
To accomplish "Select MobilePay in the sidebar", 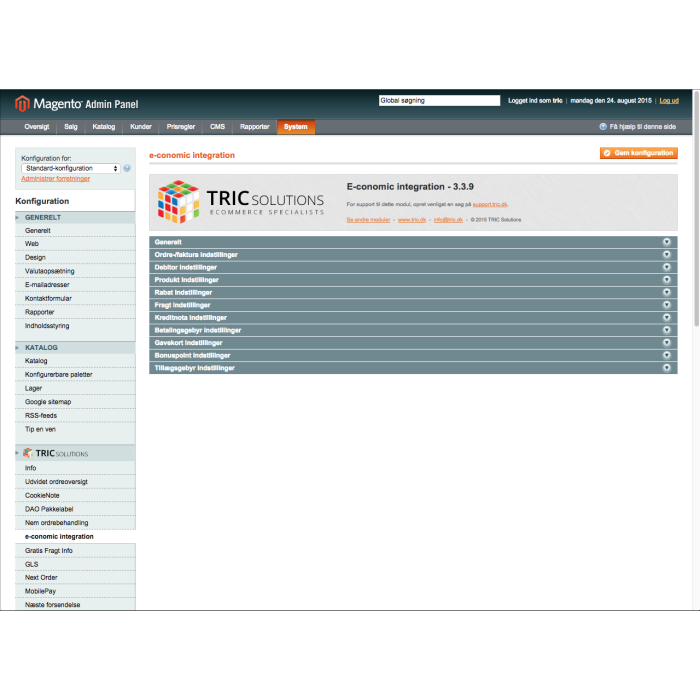I will coord(41,591).
